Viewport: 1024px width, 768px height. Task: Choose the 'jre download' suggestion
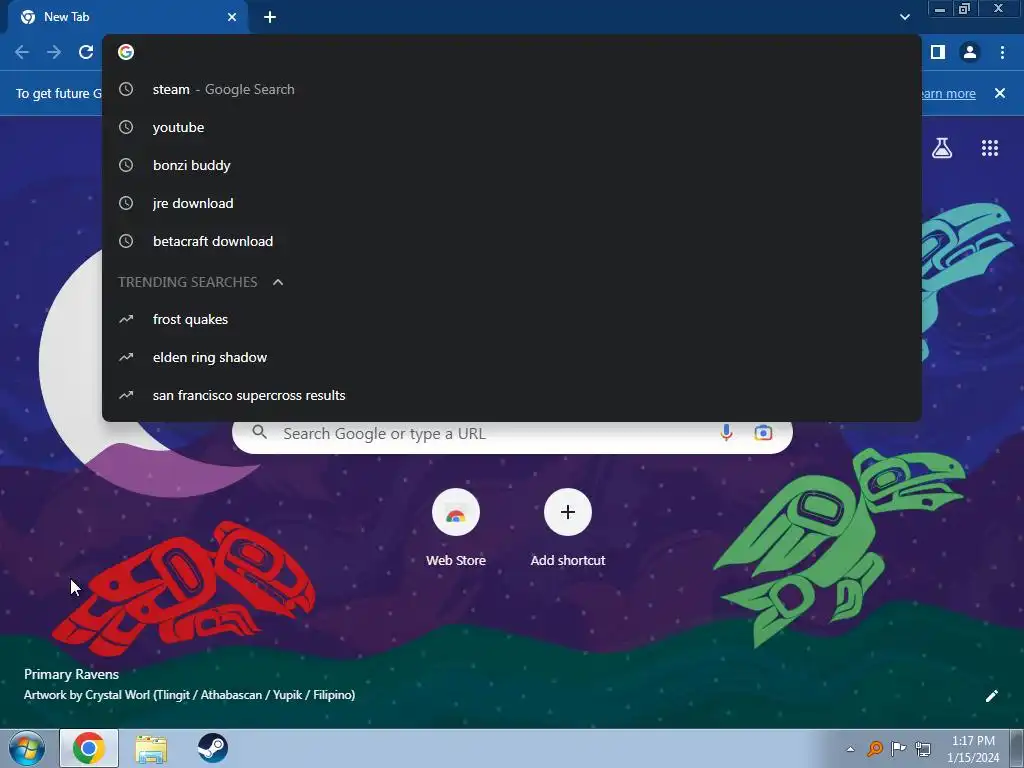click(512, 203)
